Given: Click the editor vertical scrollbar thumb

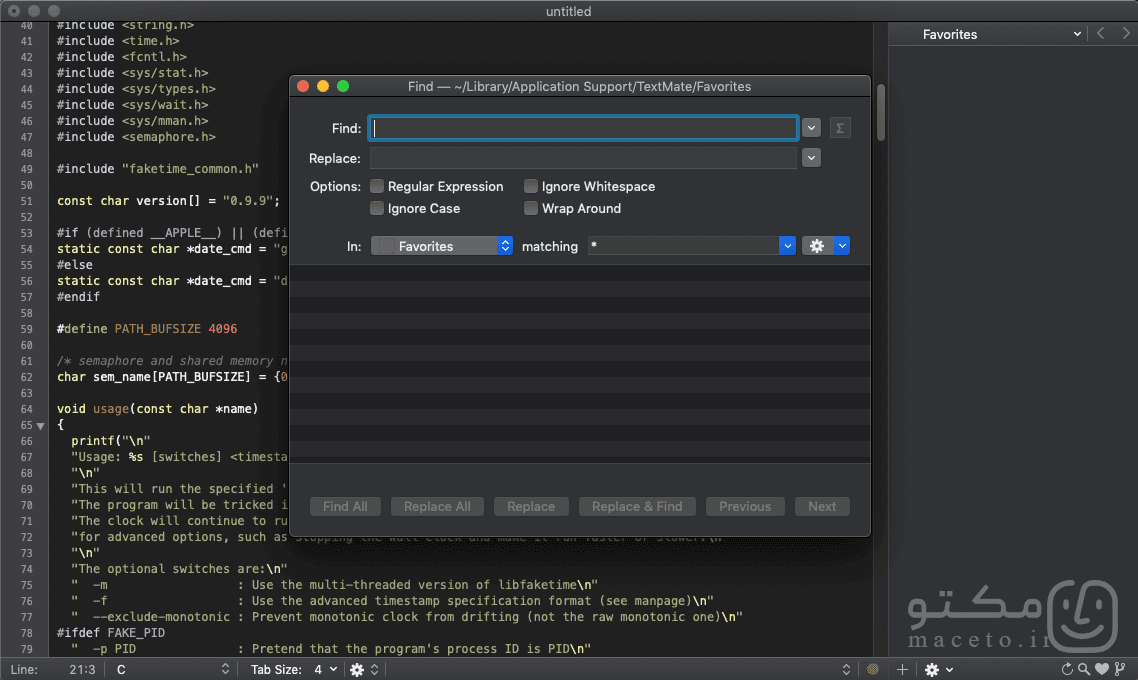Looking at the screenshot, I should 880,112.
